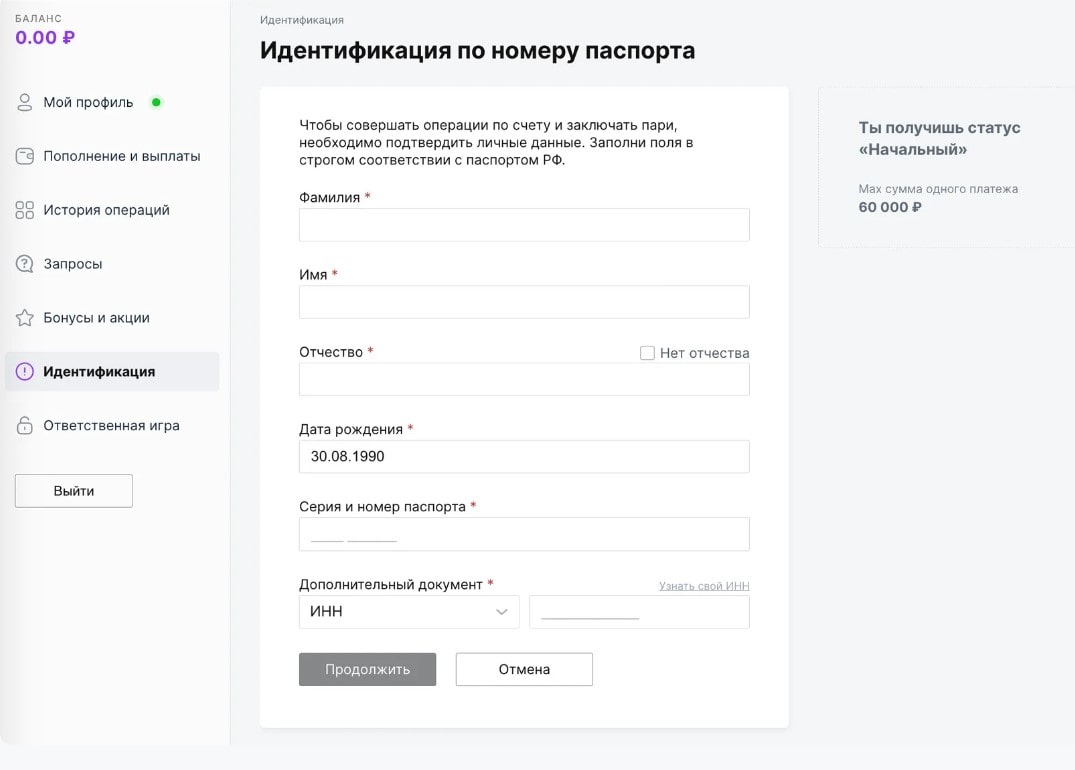
Task: Open Мой профиль menu item
Action: 88,102
